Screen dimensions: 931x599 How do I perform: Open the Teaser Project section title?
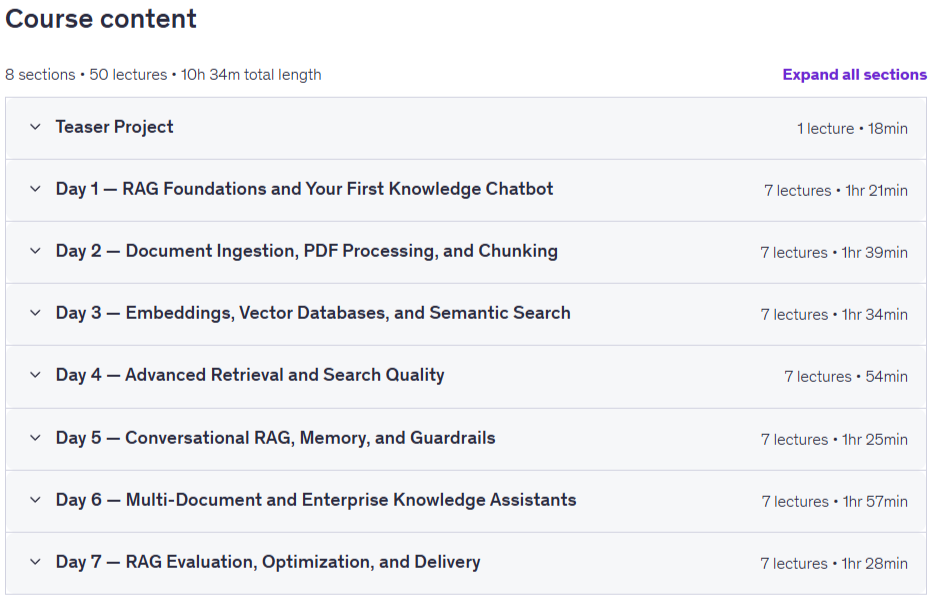[x=115, y=127]
